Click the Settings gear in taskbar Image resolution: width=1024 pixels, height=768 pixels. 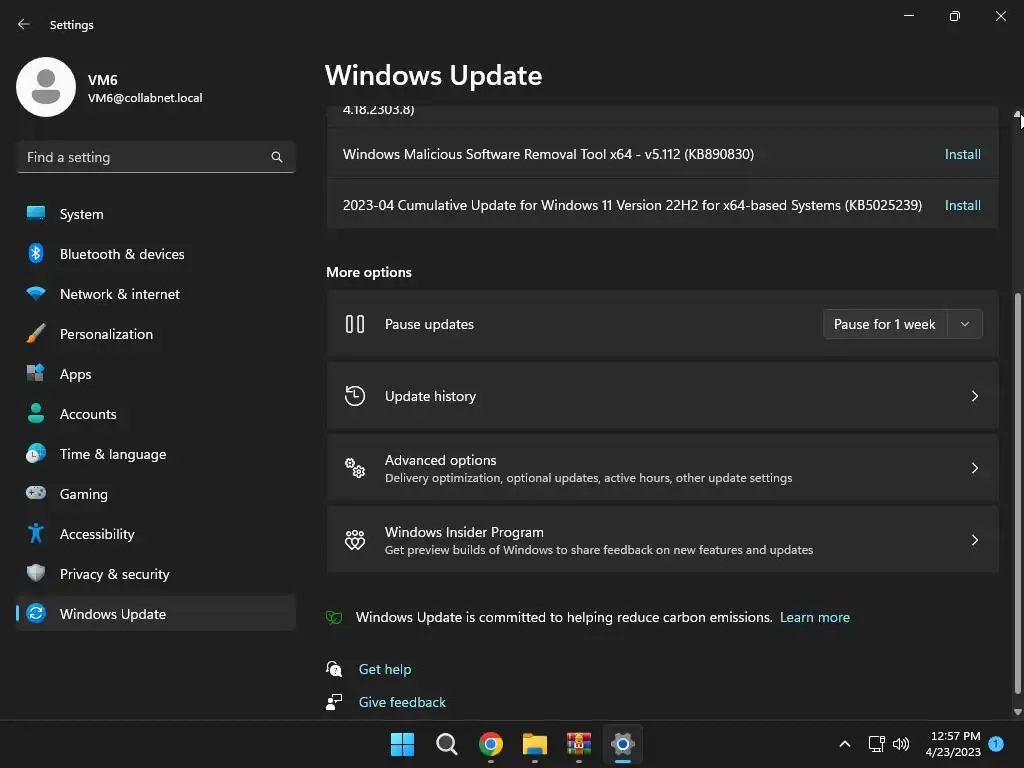click(623, 744)
